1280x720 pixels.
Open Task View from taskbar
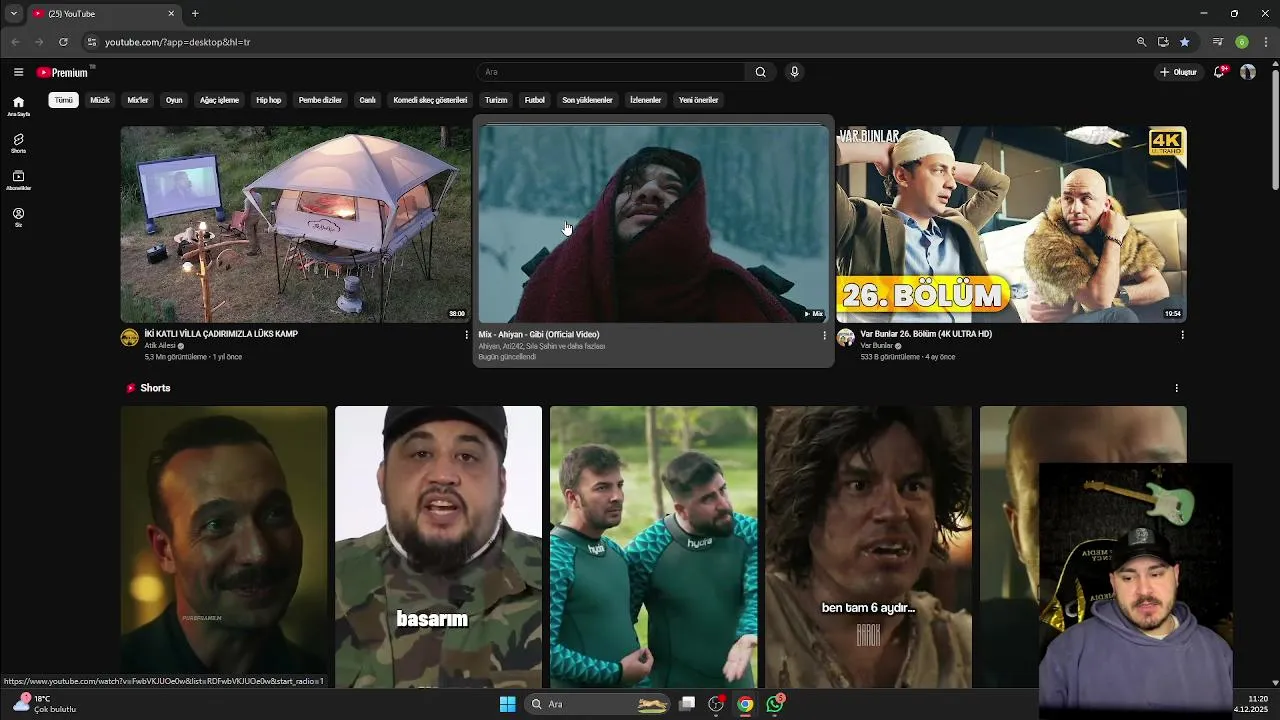pyautogui.click(x=687, y=704)
